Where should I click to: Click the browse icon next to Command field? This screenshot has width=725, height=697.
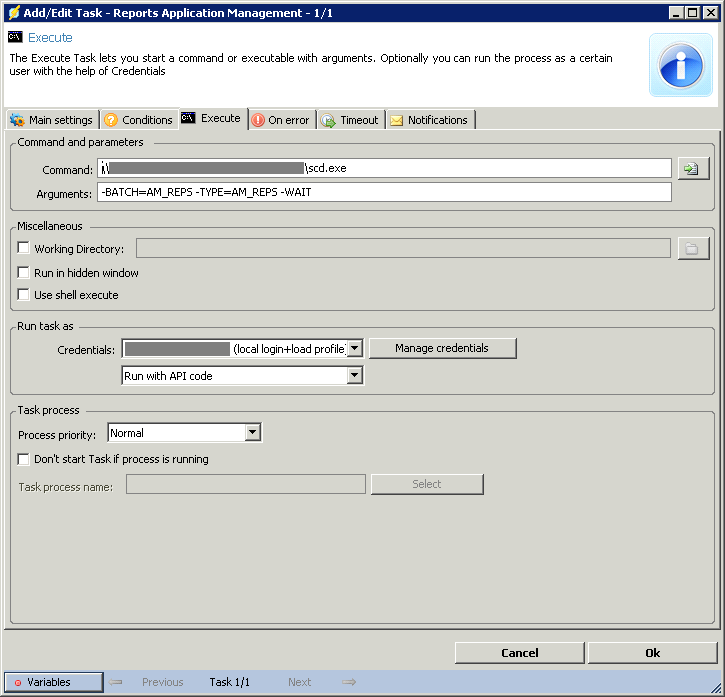pos(692,168)
